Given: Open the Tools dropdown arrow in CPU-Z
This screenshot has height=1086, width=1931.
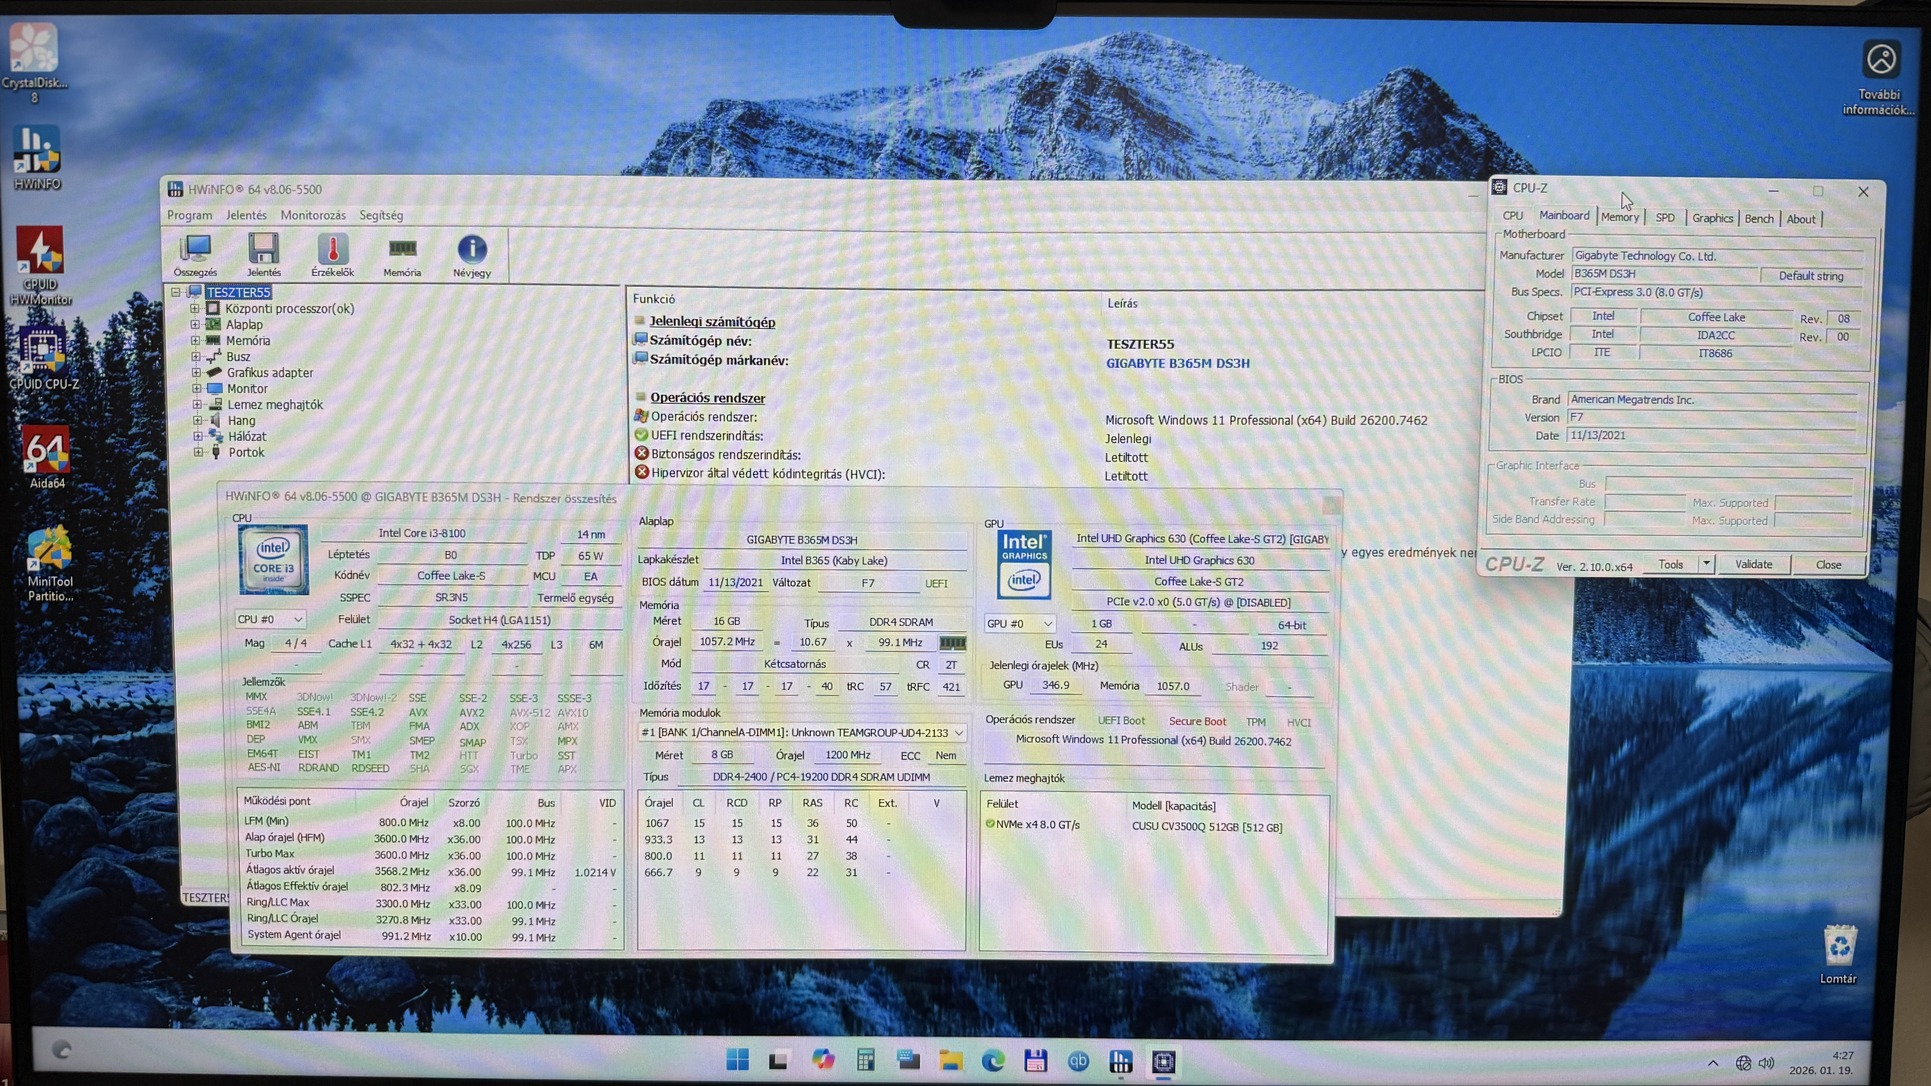Looking at the screenshot, I should (1706, 565).
